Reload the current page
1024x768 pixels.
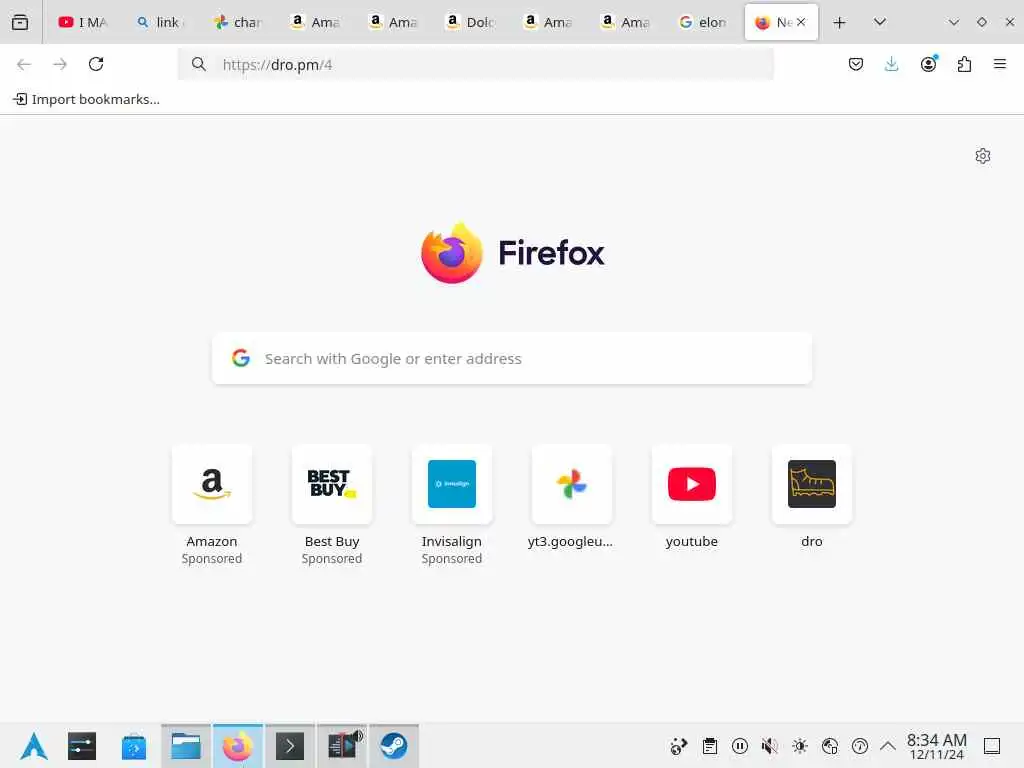[x=96, y=64]
